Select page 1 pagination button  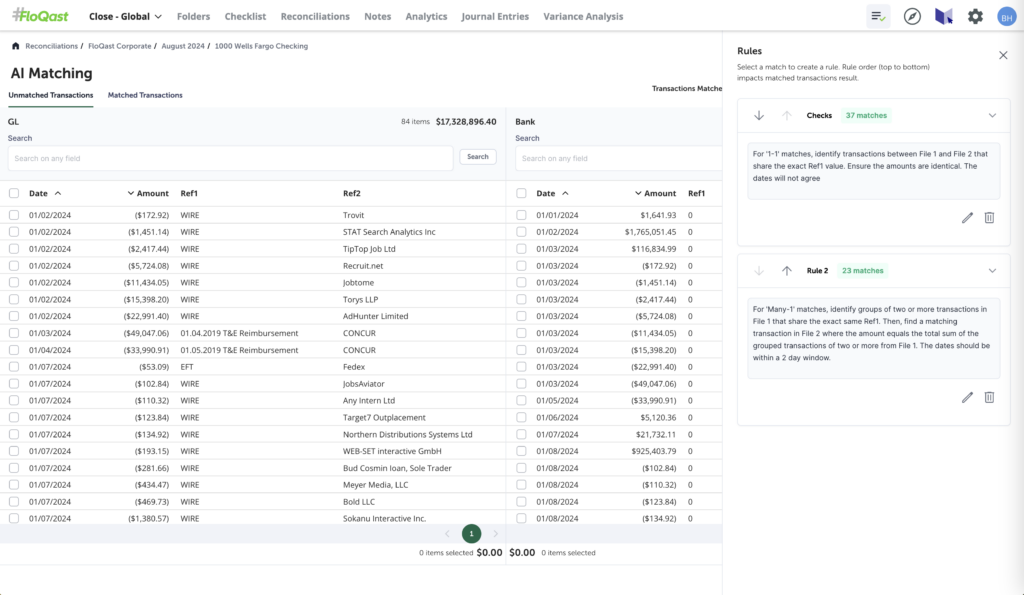coord(472,534)
